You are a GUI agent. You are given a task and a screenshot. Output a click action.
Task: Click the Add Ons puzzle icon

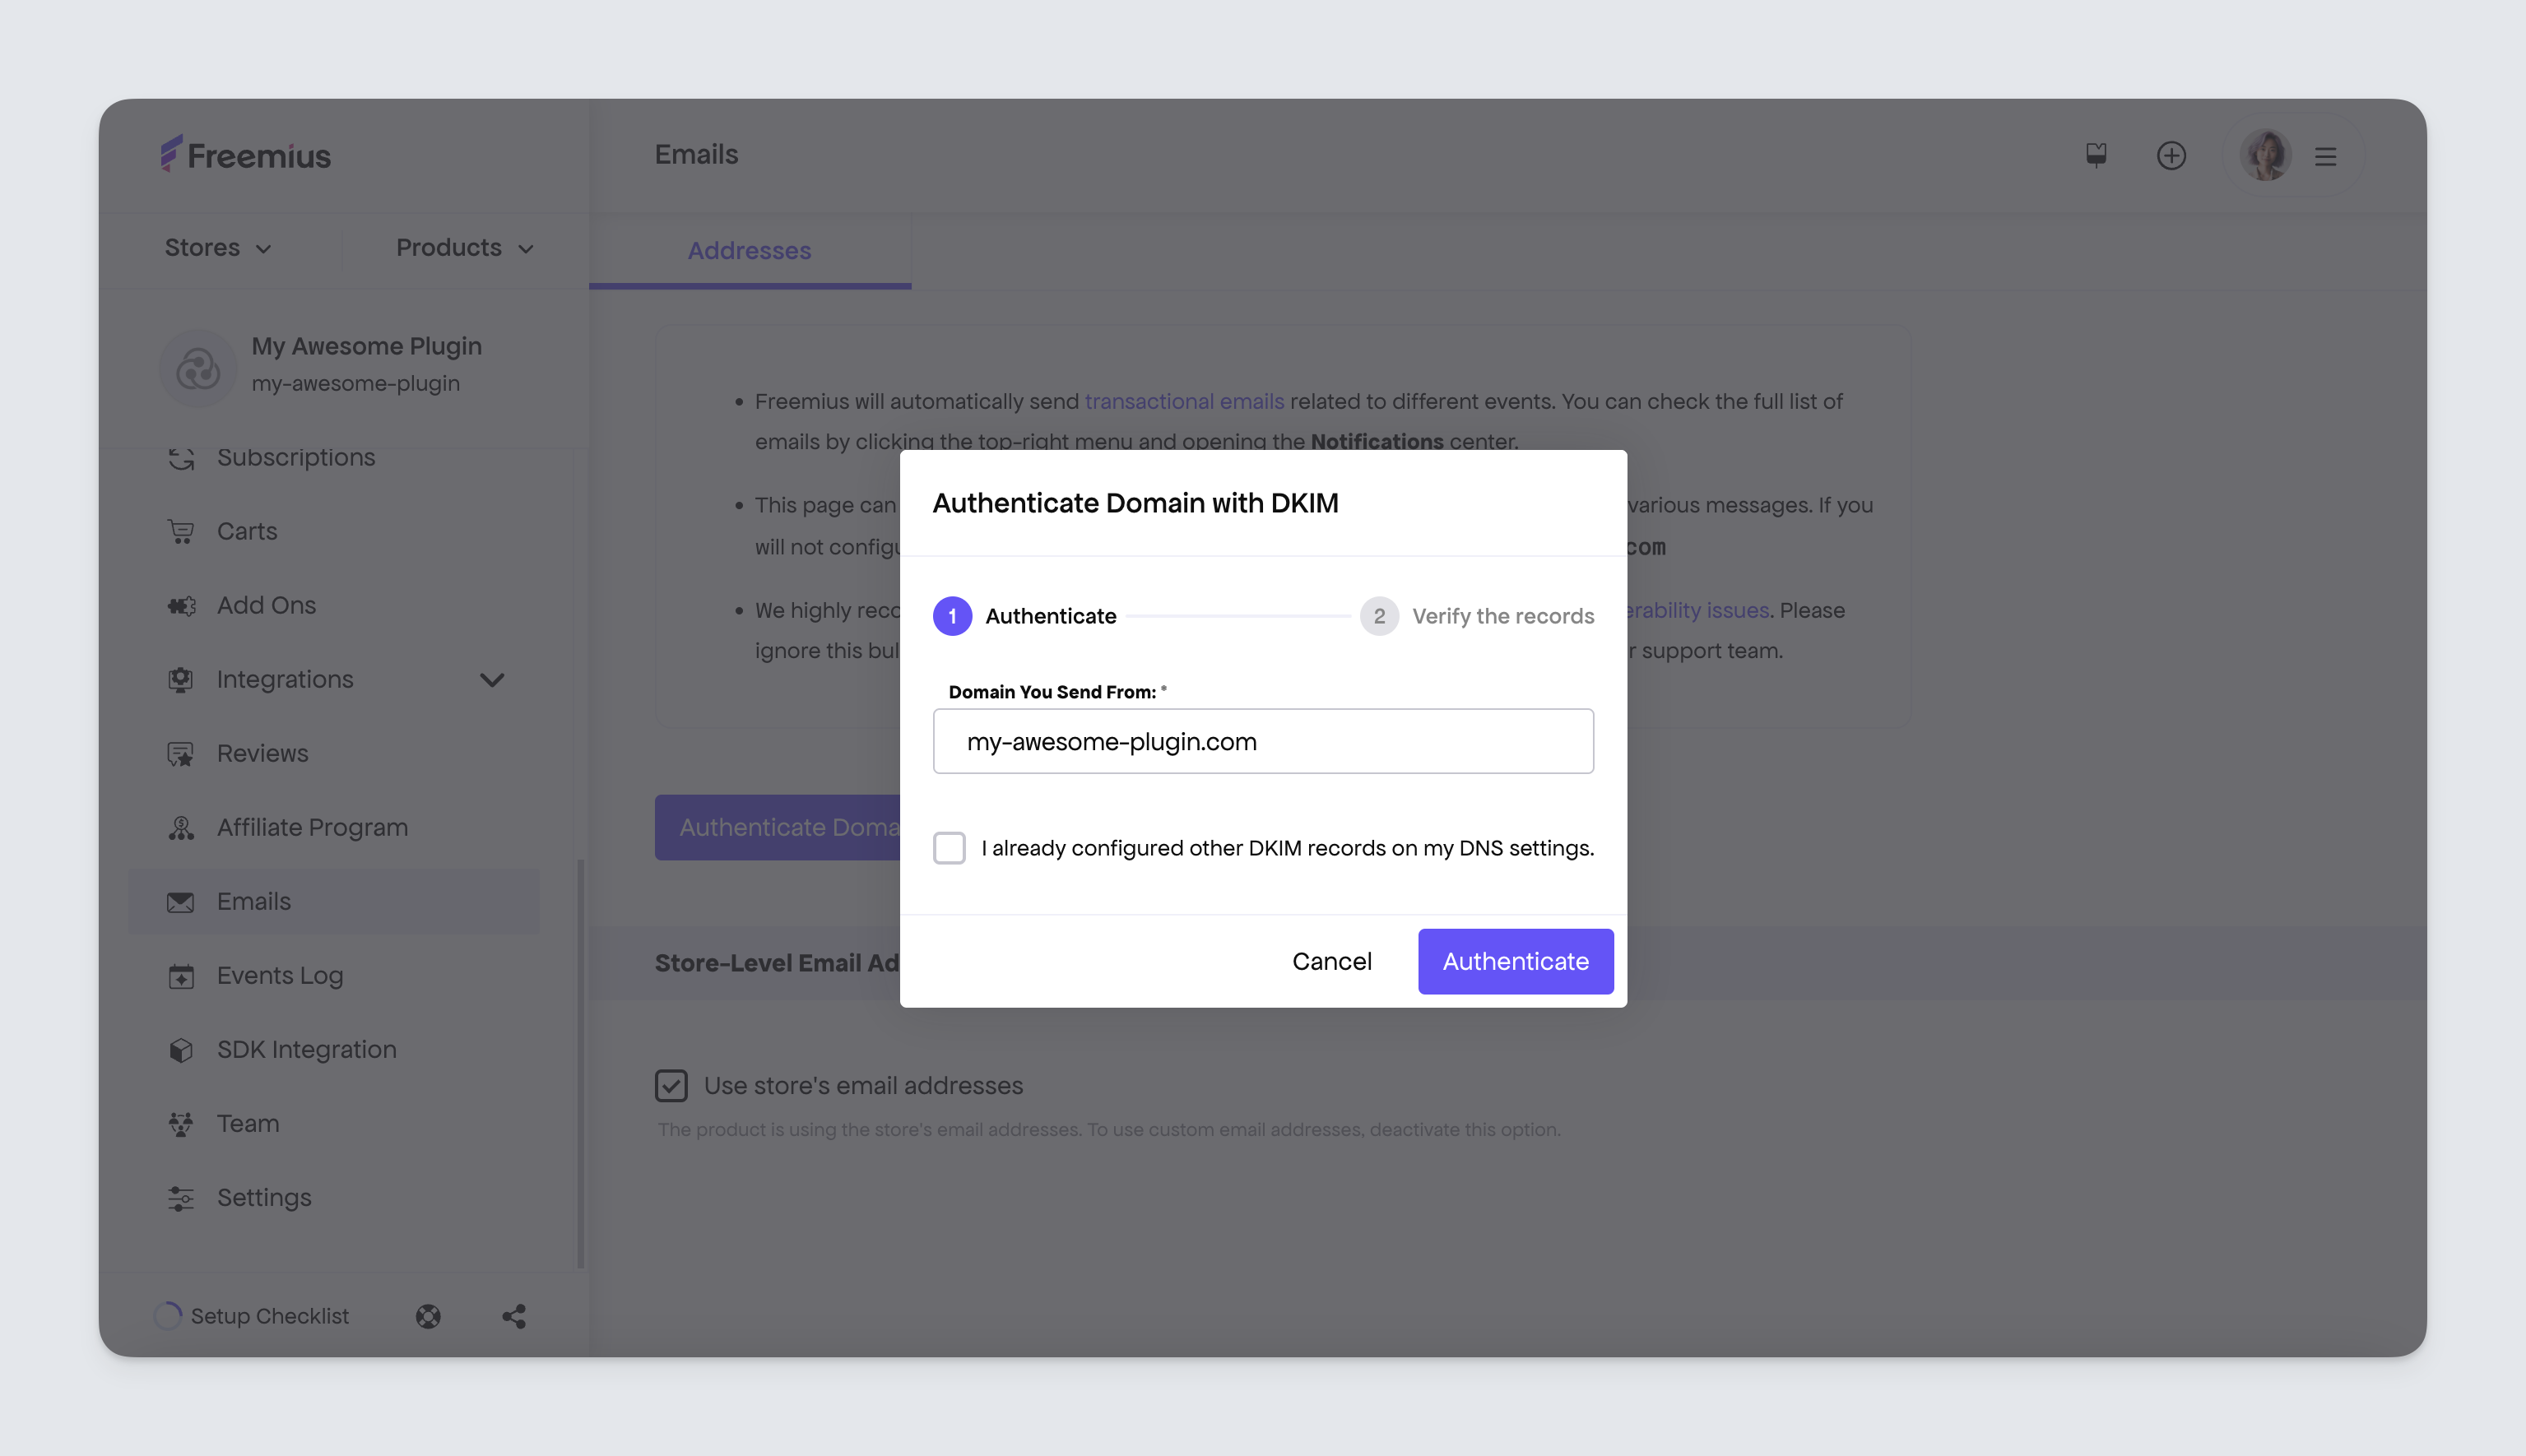click(181, 606)
